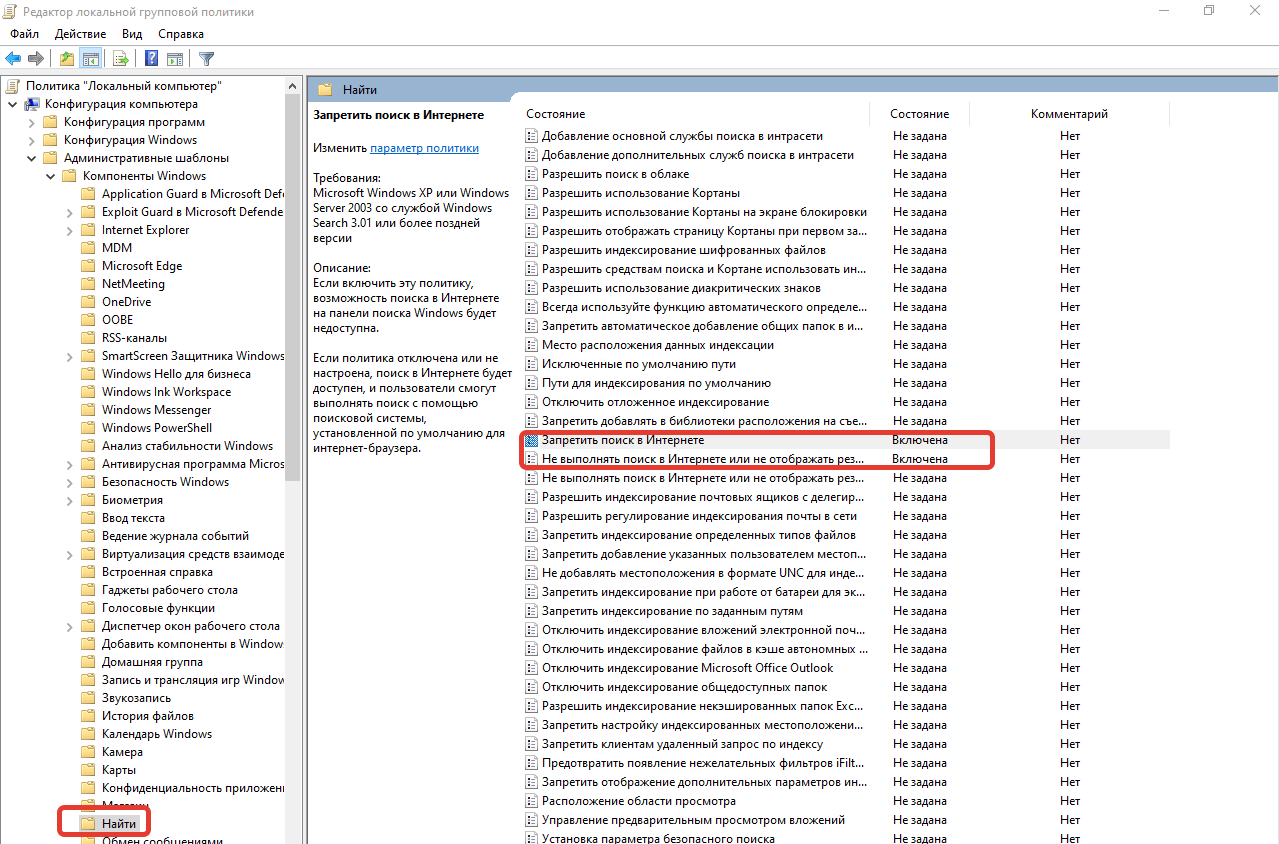Open the параметр политики link
Viewport: 1279px width, 844px height.
click(424, 148)
